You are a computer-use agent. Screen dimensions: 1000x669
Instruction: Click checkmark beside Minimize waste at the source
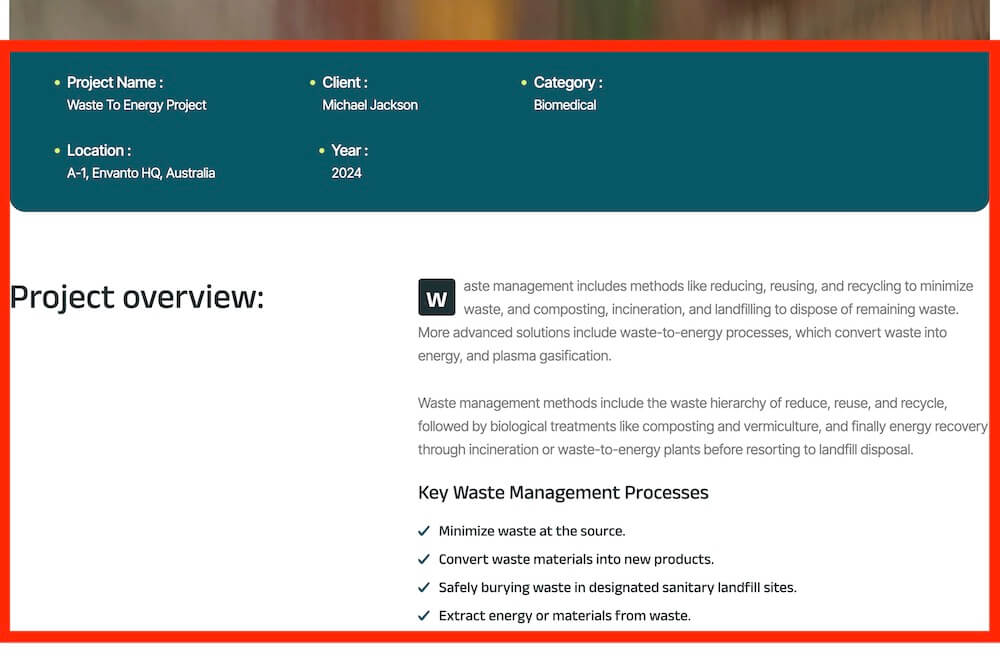tap(423, 531)
